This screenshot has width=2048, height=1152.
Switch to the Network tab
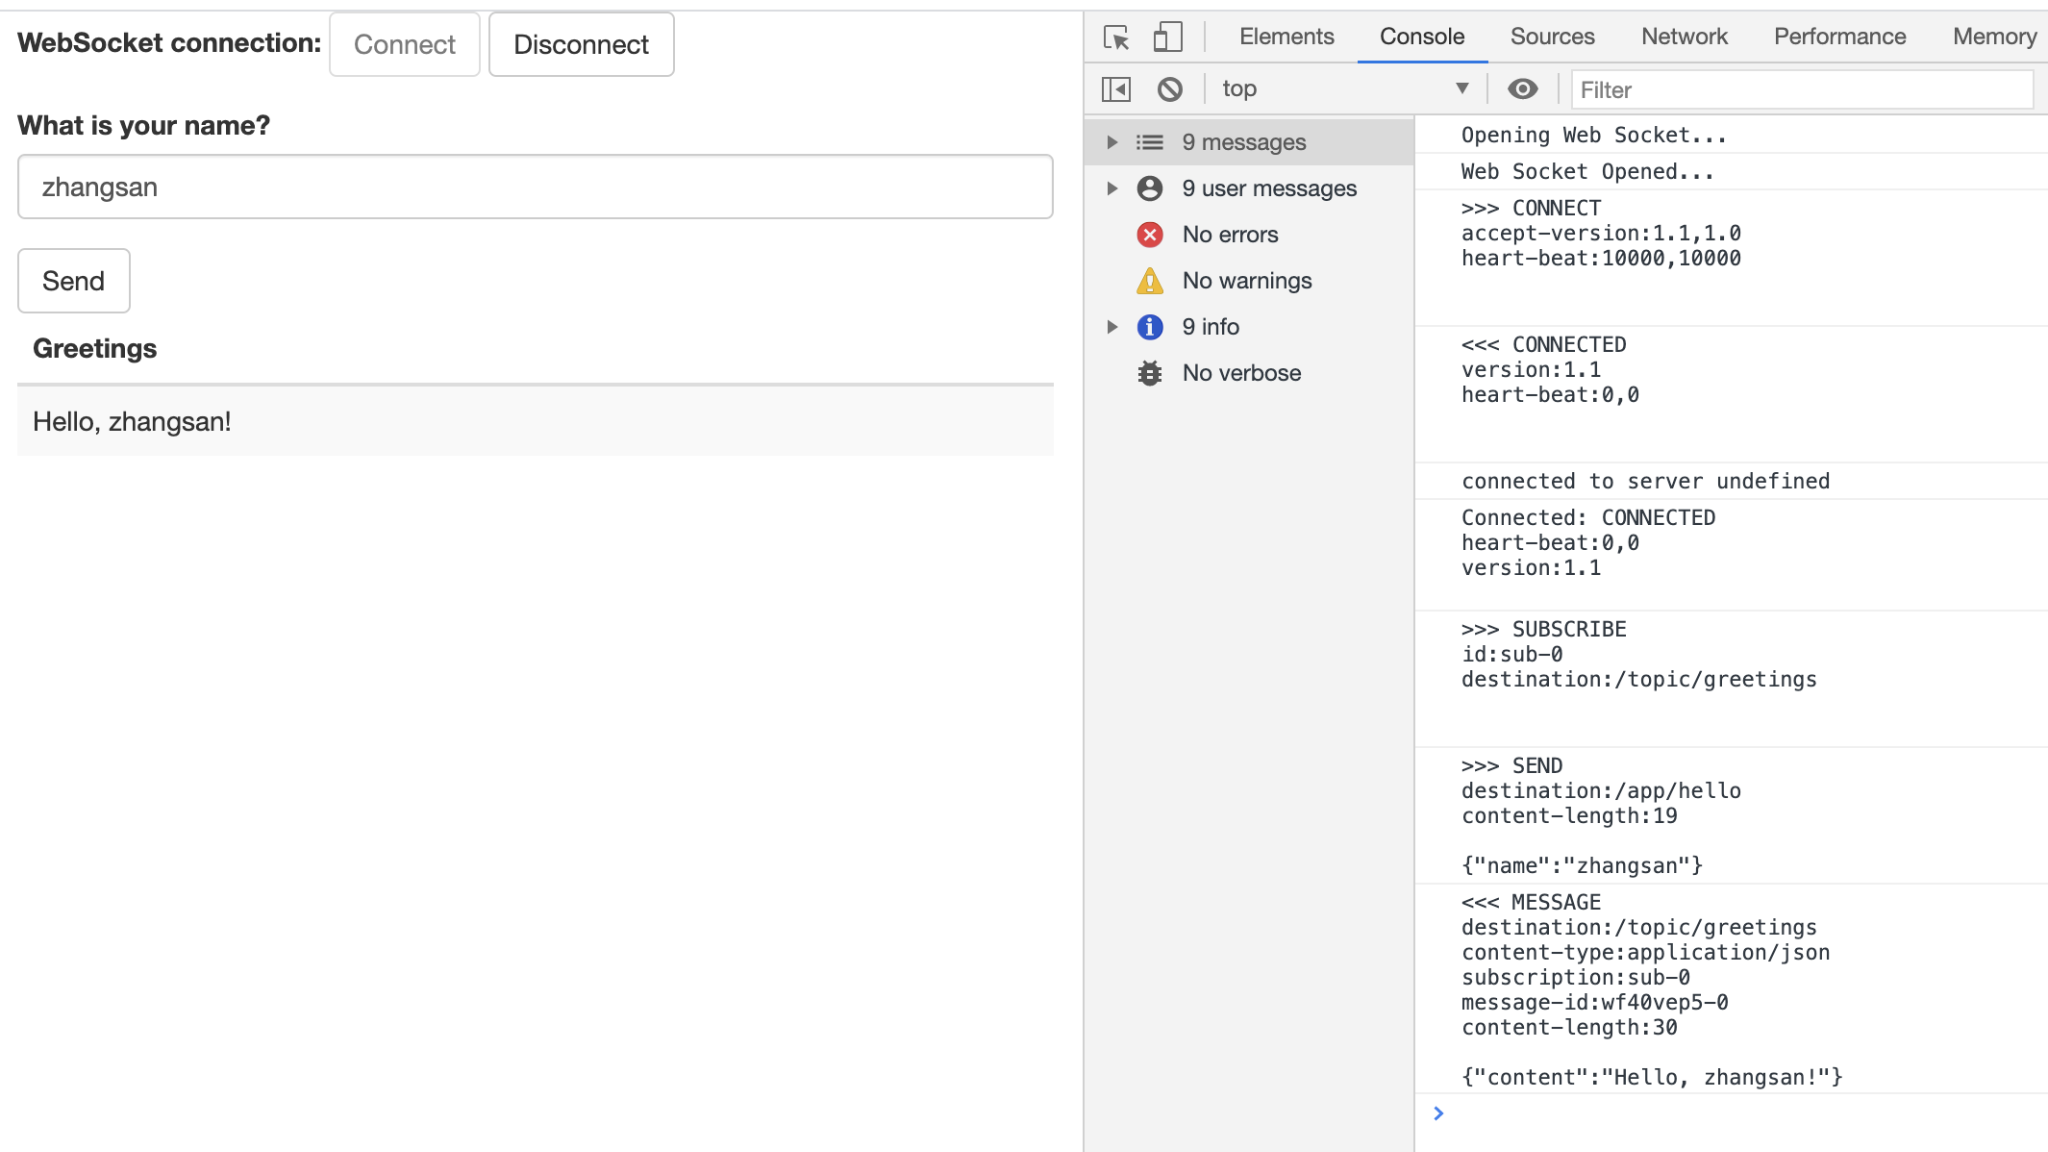(x=1684, y=37)
